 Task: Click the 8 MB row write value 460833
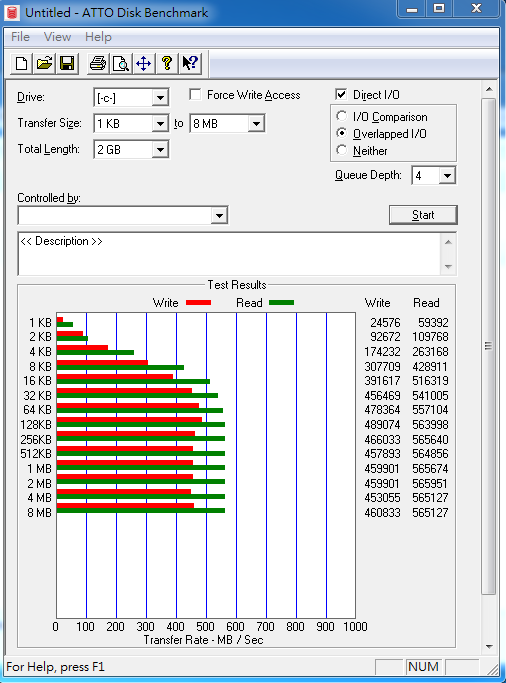(x=382, y=513)
